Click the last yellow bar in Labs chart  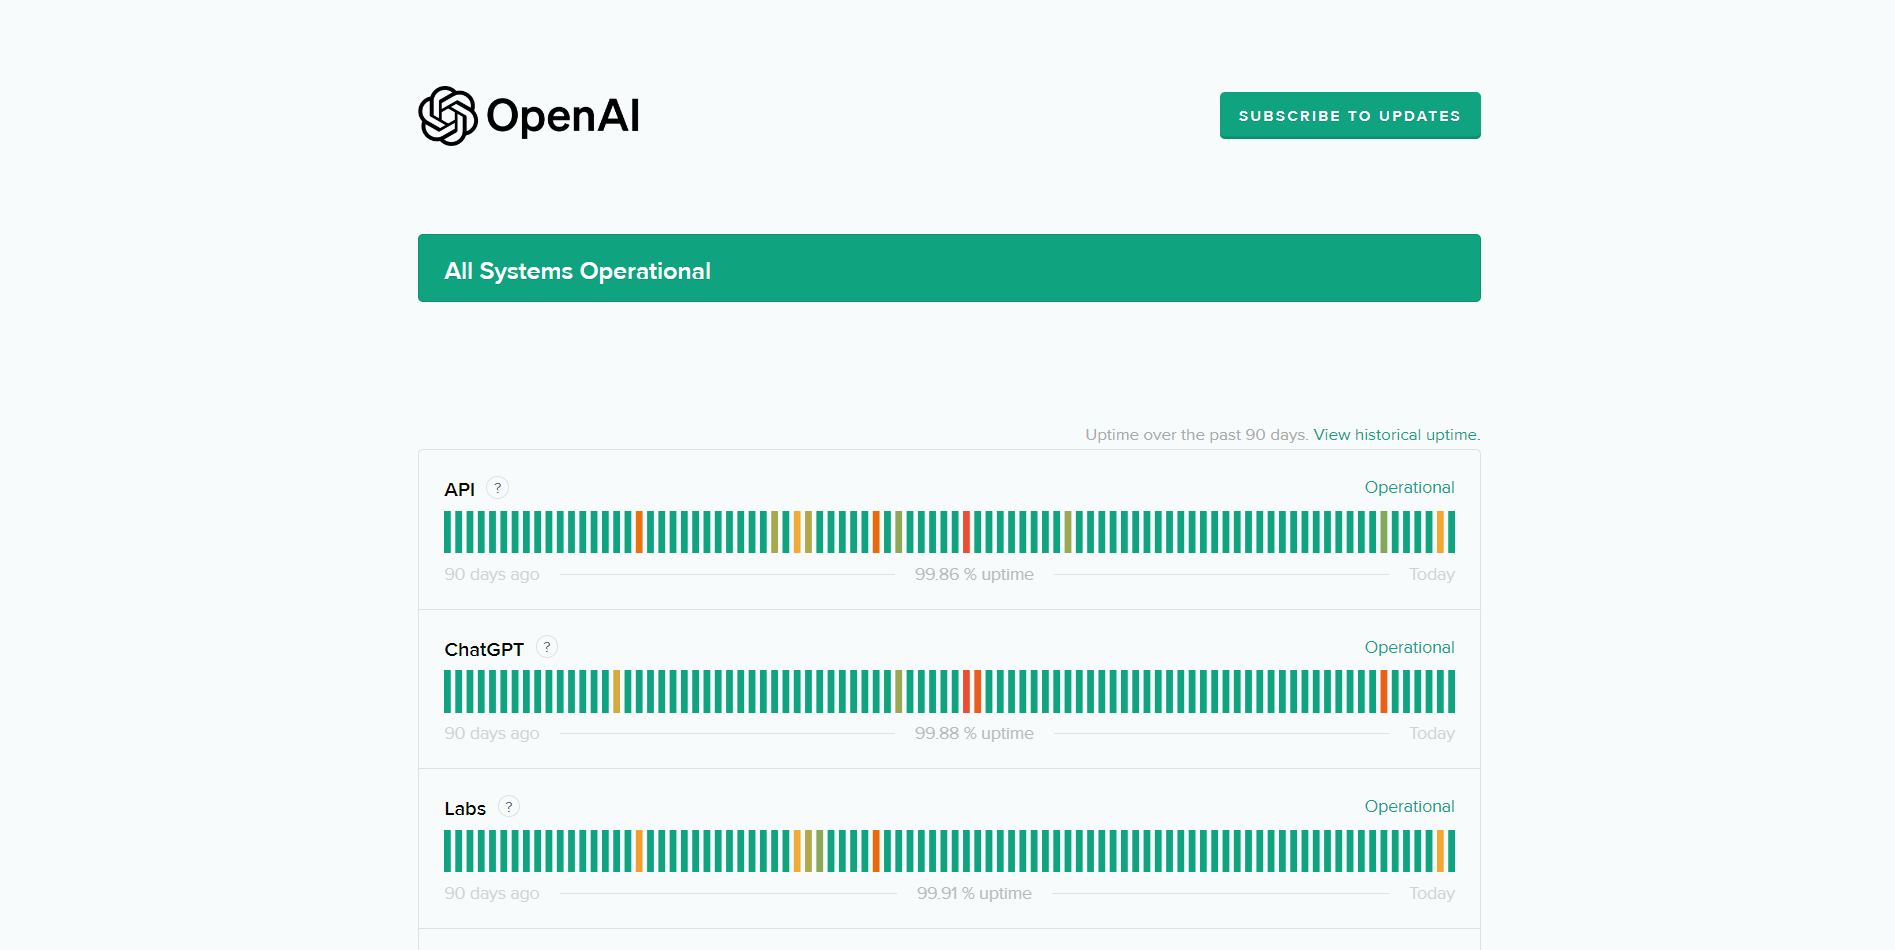tap(1440, 851)
